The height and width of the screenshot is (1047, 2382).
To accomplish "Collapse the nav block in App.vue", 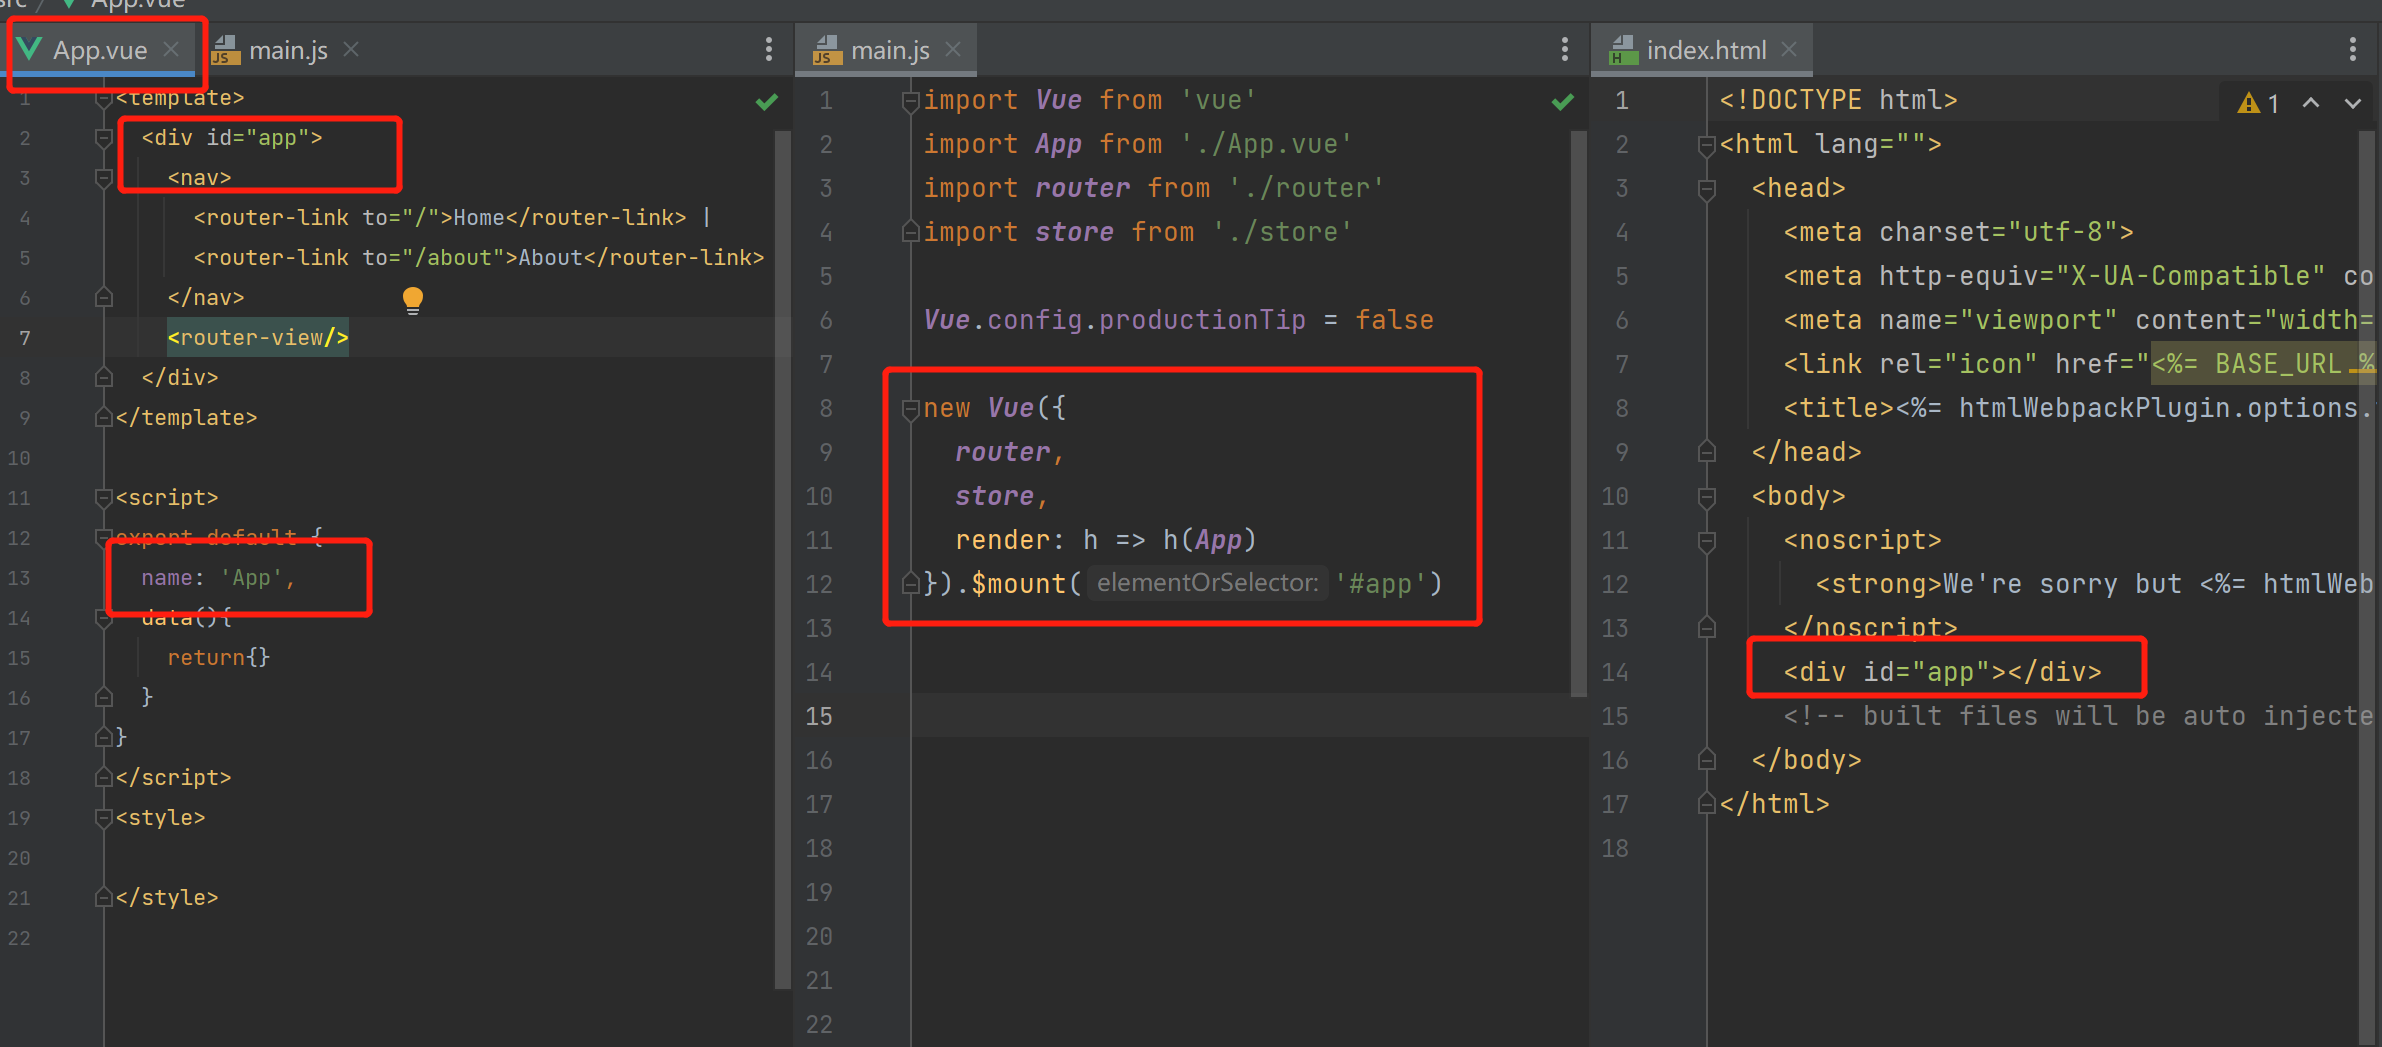I will pos(103,178).
